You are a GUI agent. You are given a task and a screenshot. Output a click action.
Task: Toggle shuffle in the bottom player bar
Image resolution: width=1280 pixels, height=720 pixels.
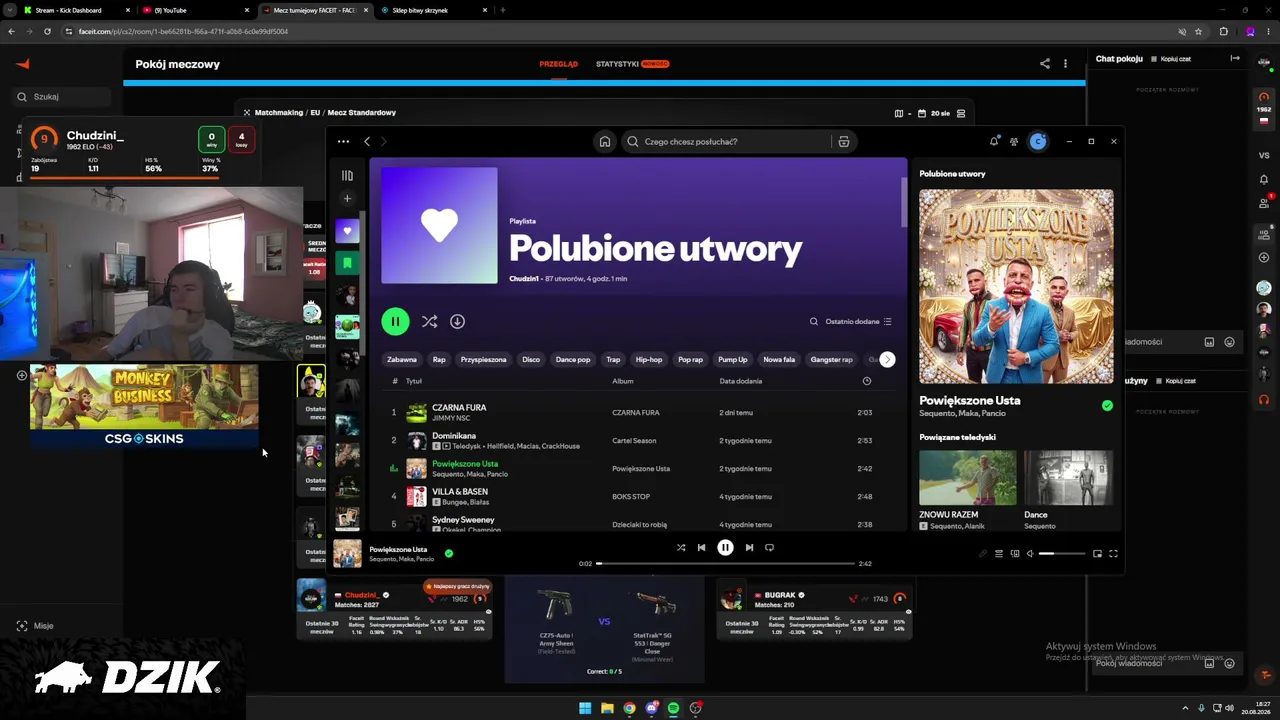coord(681,548)
